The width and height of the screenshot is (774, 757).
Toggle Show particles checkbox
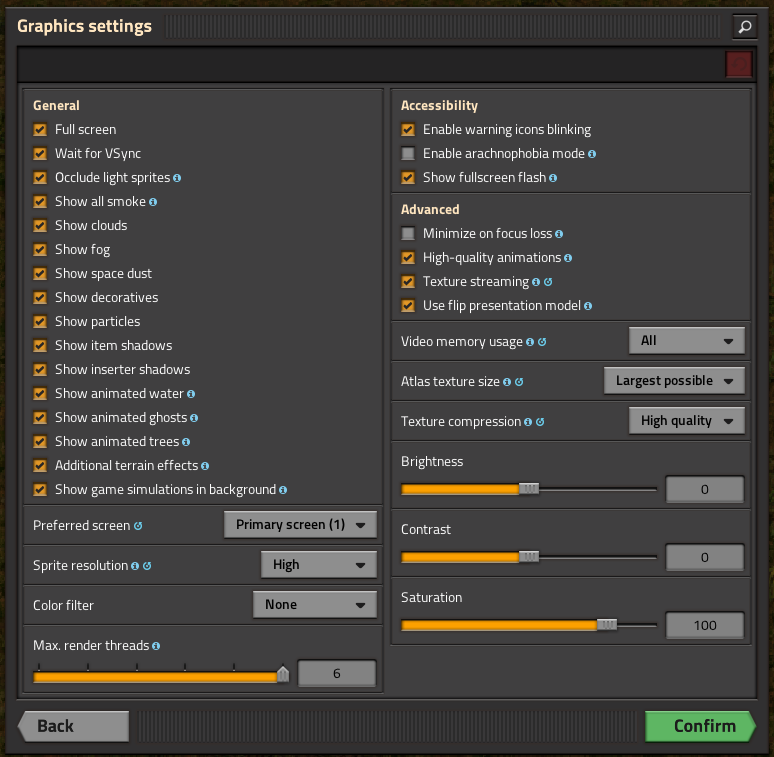pyautogui.click(x=40, y=322)
